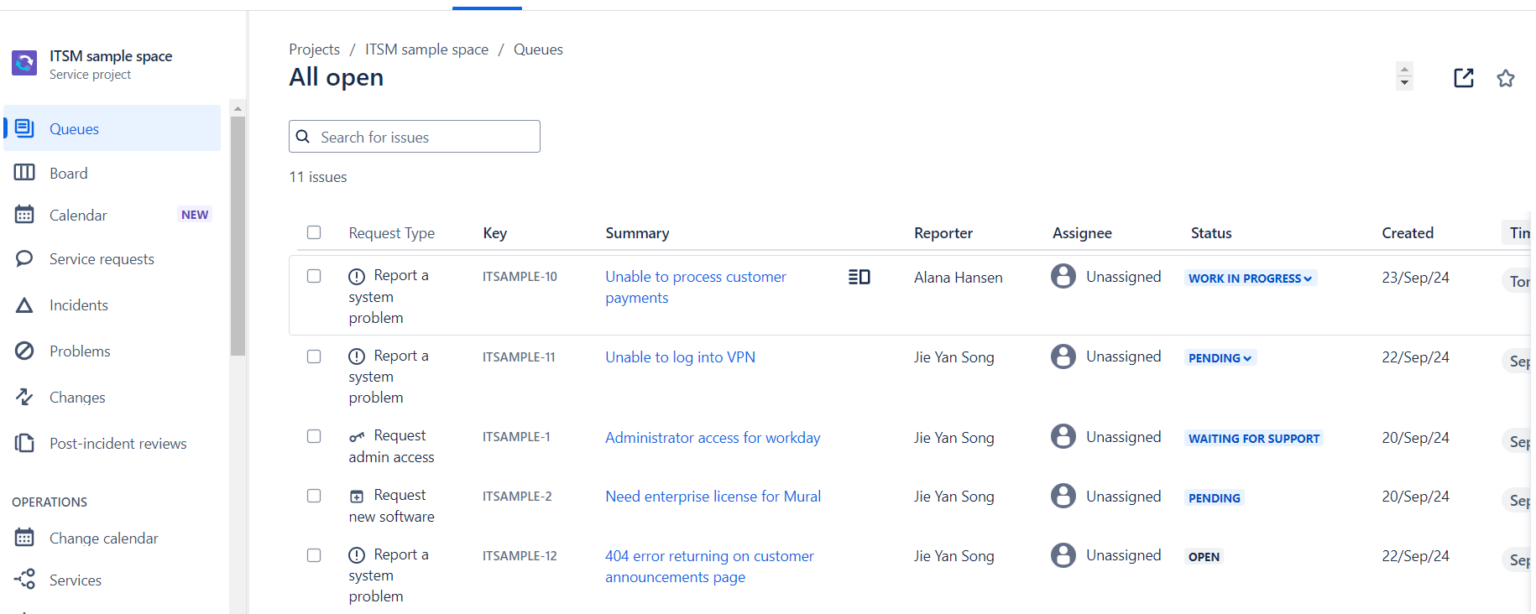Image resolution: width=1536 pixels, height=614 pixels.
Task: Open the queue sort stepper control
Action: 1404,77
